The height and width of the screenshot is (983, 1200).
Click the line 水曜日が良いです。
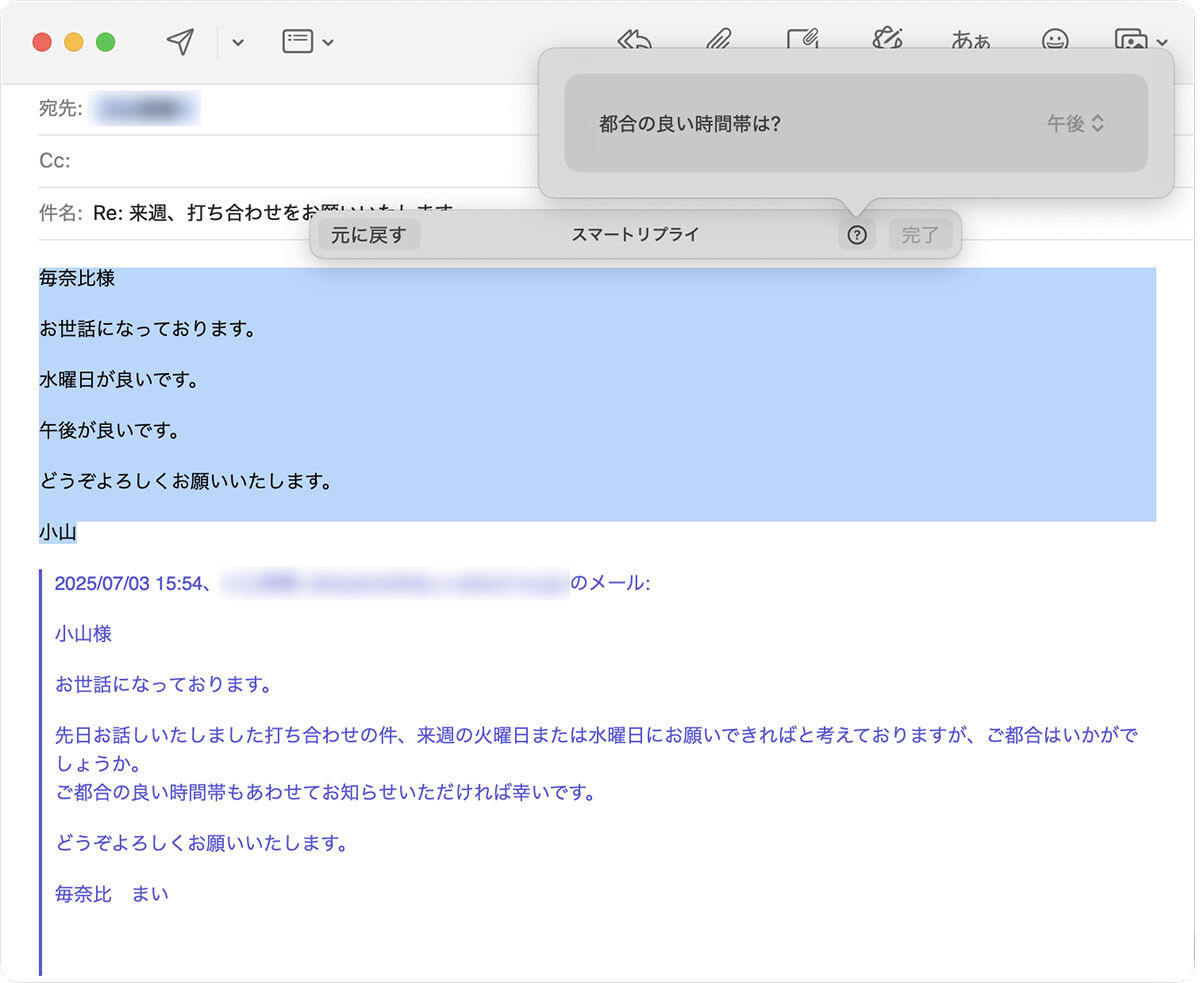click(x=119, y=380)
